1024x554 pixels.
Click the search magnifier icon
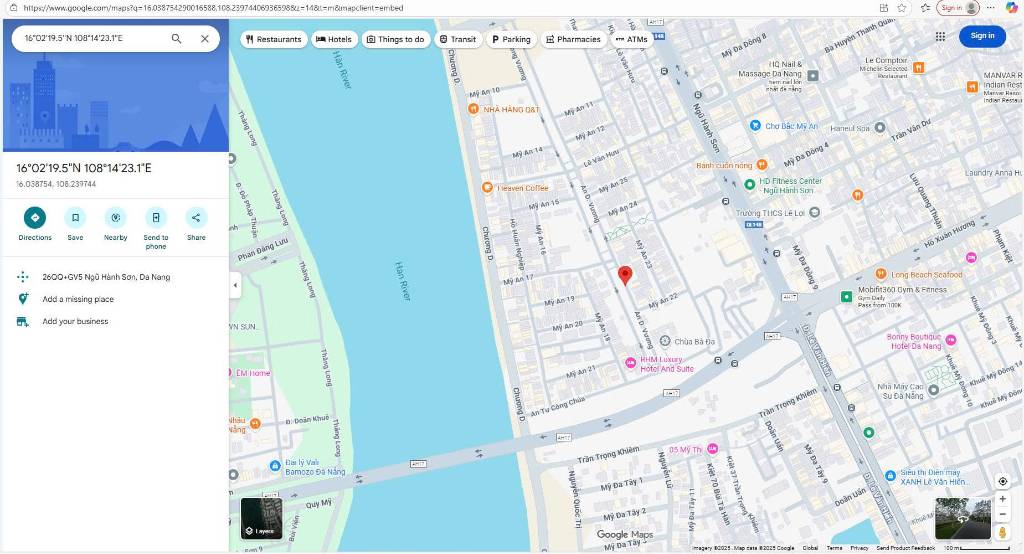tap(176, 39)
